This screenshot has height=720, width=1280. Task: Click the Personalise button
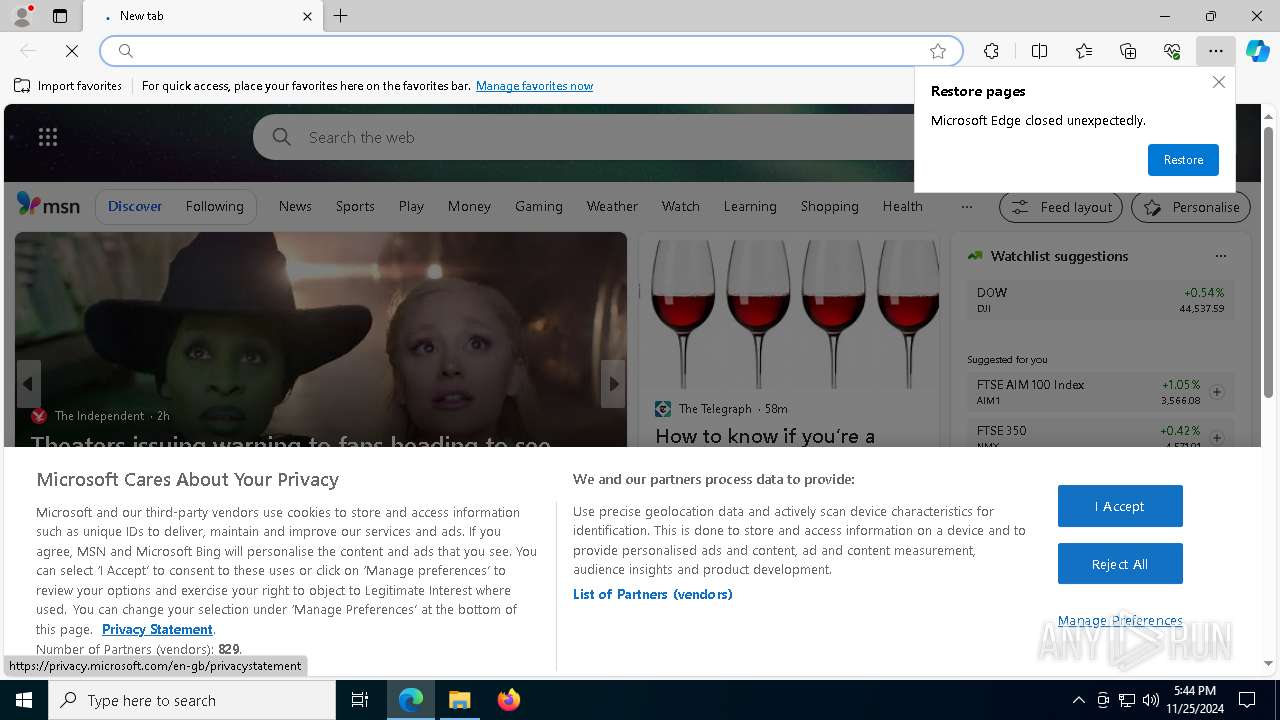(x=1191, y=207)
